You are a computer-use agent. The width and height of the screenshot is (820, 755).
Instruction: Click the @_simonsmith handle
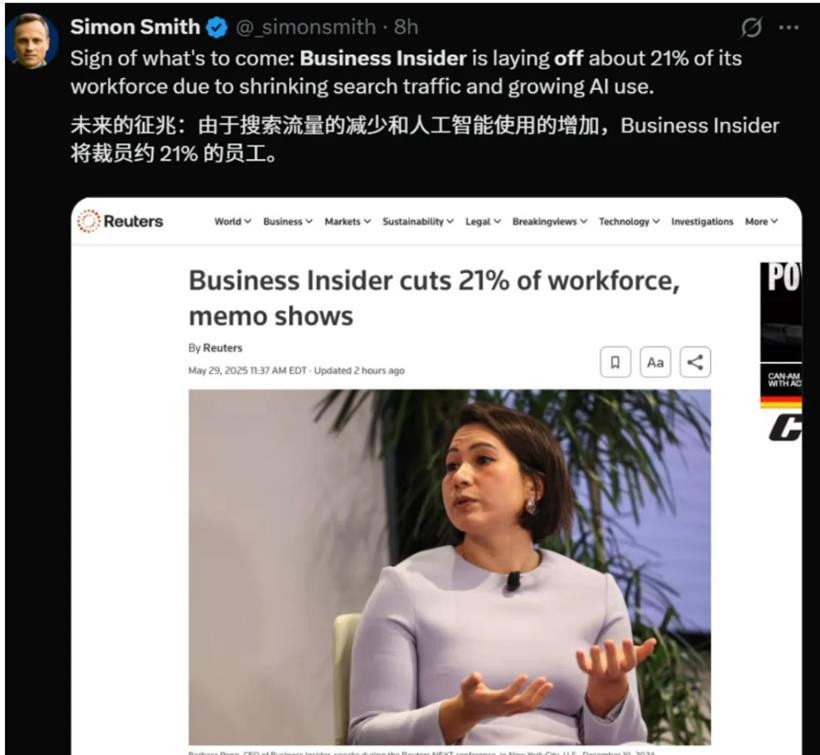click(x=305, y=27)
